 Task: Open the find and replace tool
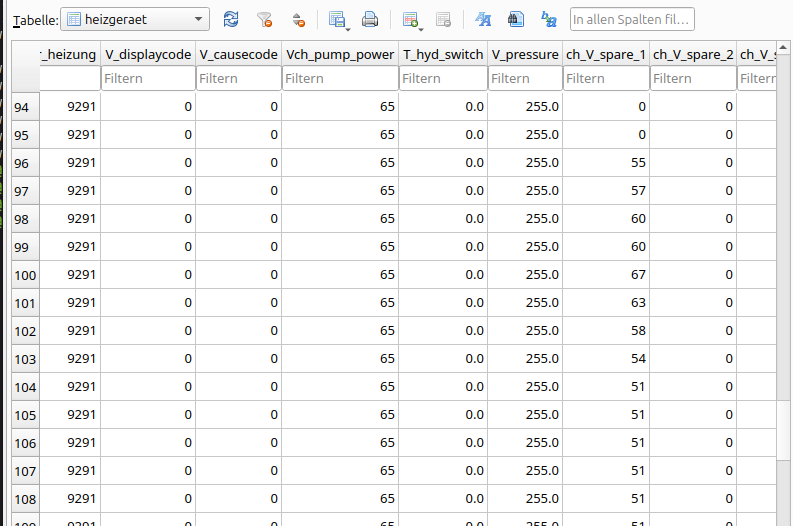coord(548,19)
